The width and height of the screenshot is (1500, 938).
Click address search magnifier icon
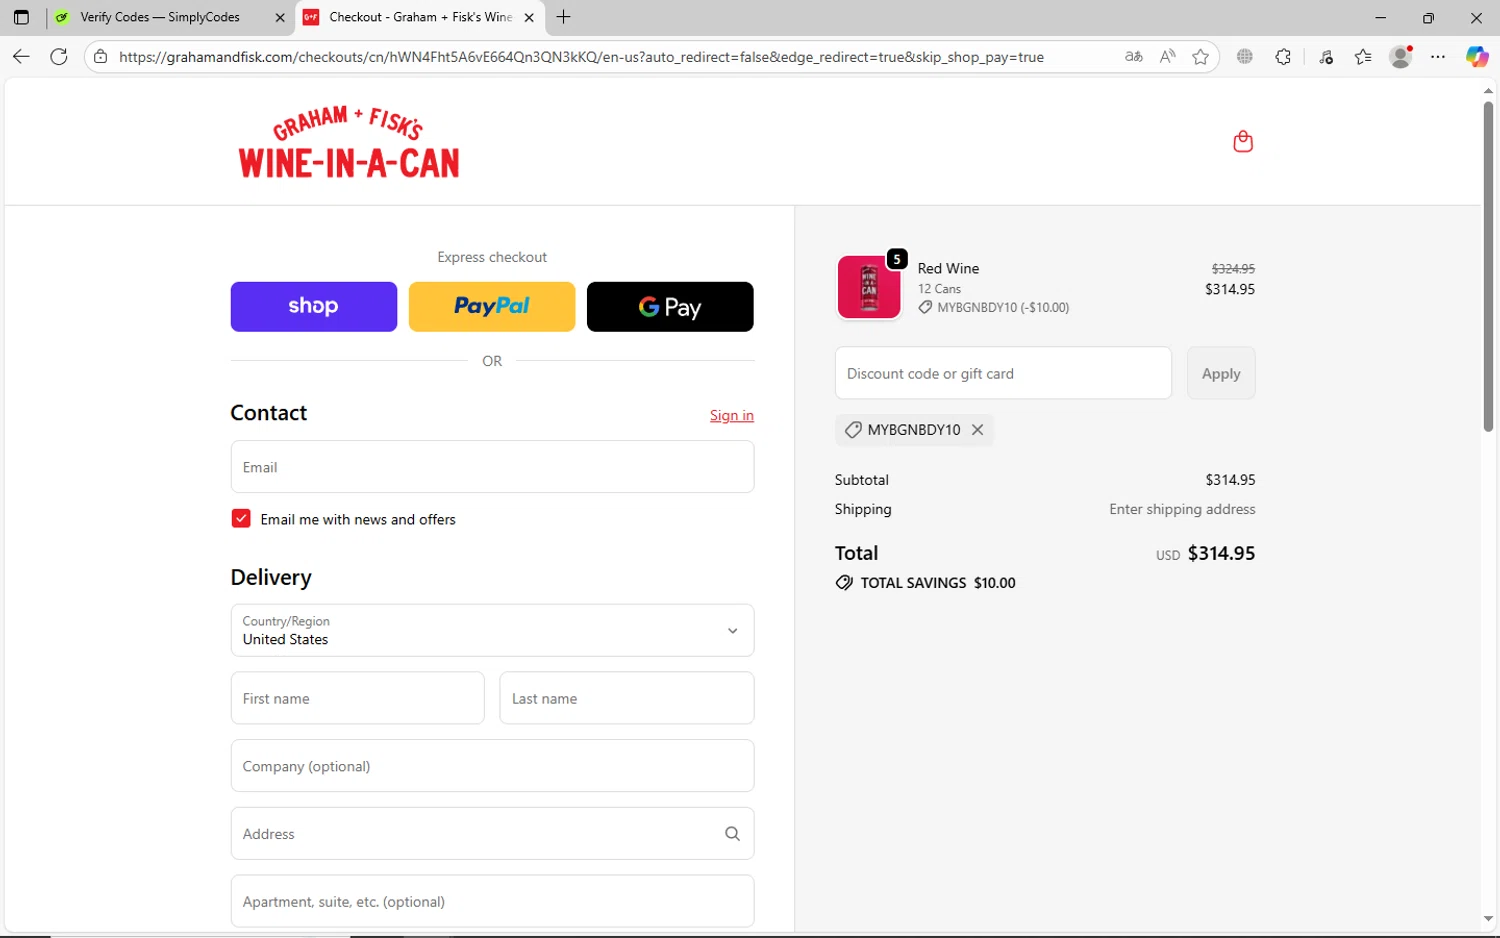click(x=732, y=834)
